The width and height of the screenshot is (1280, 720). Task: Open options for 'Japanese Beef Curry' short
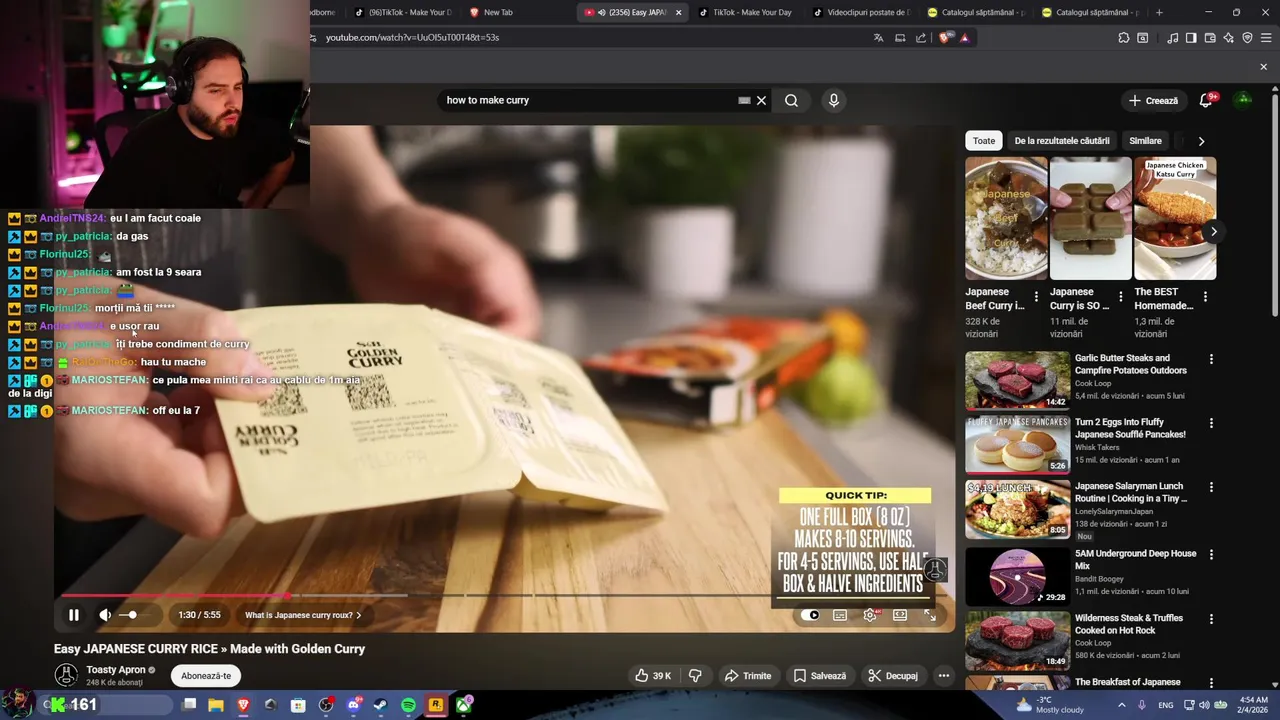coord(1036,297)
